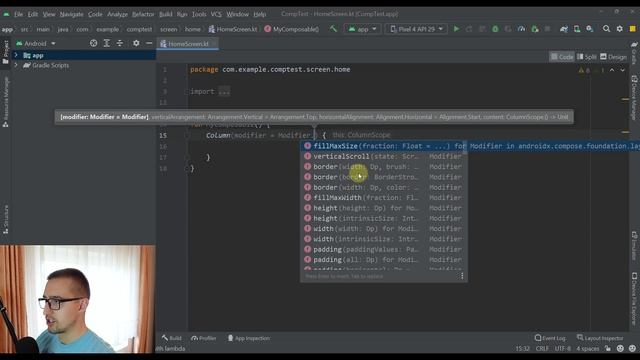The height and width of the screenshot is (360, 640).
Task: Toggle the Project side tool window
Action: [5, 52]
